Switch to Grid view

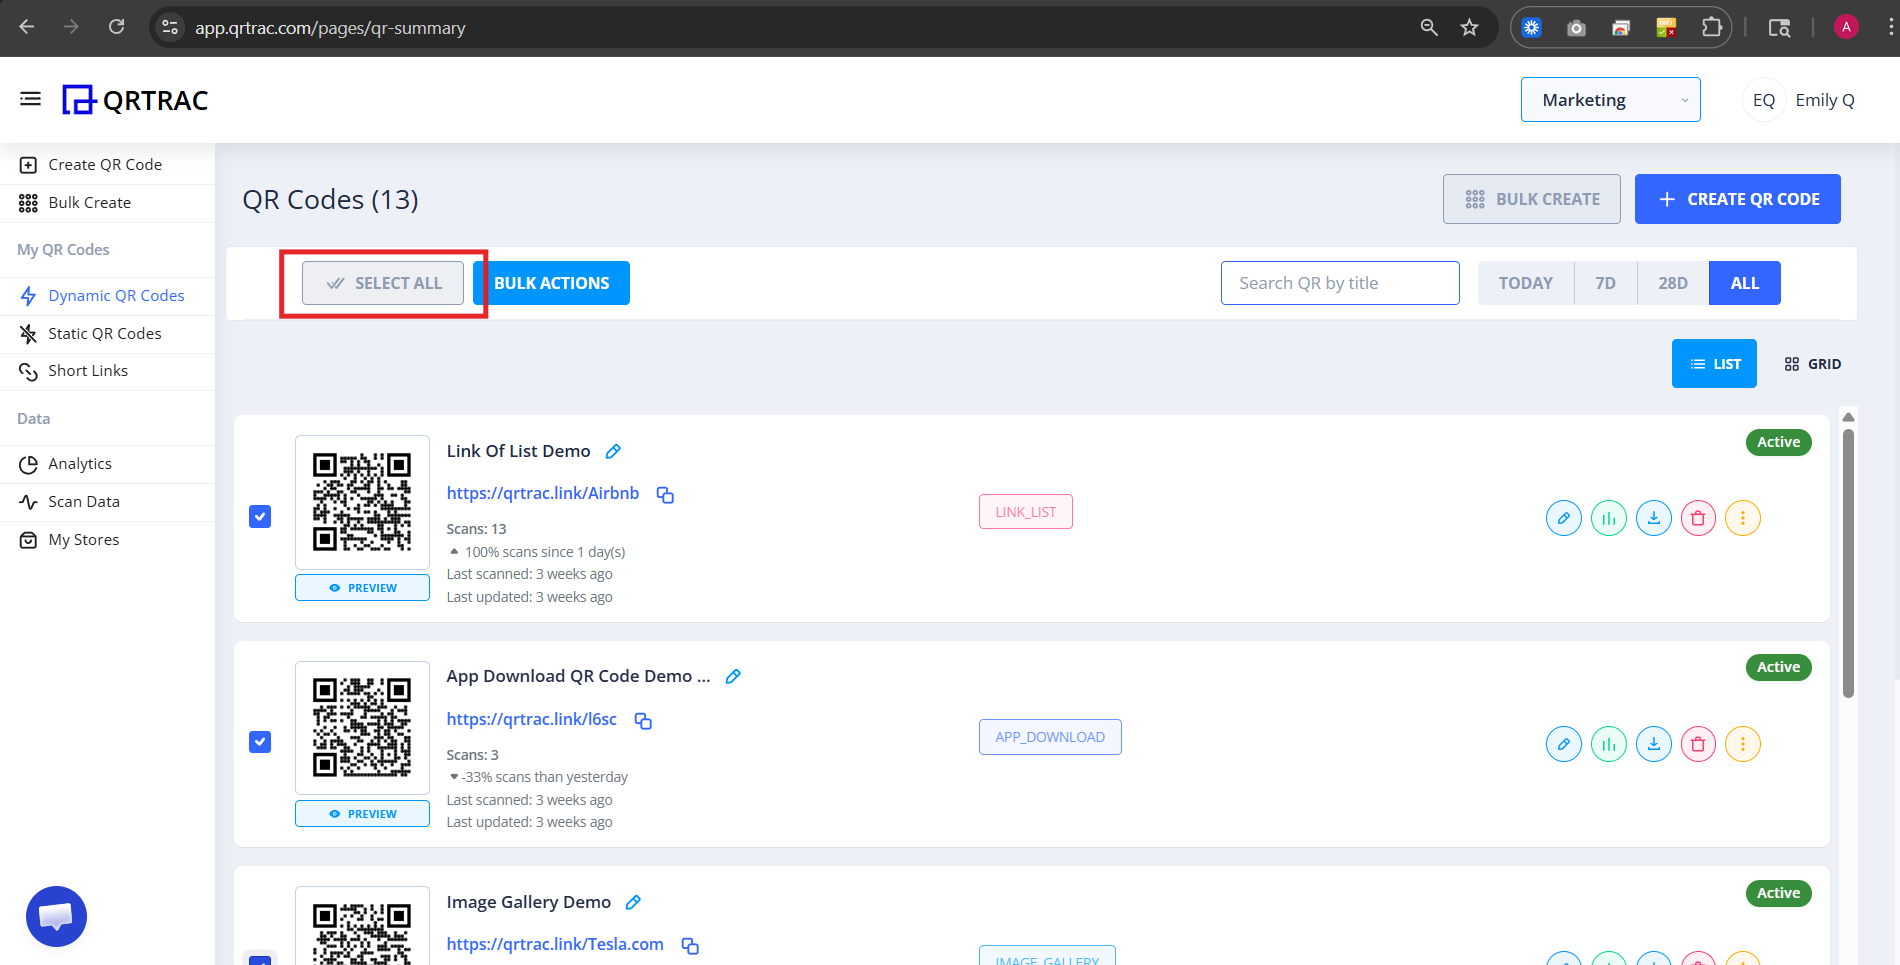pyautogui.click(x=1812, y=364)
